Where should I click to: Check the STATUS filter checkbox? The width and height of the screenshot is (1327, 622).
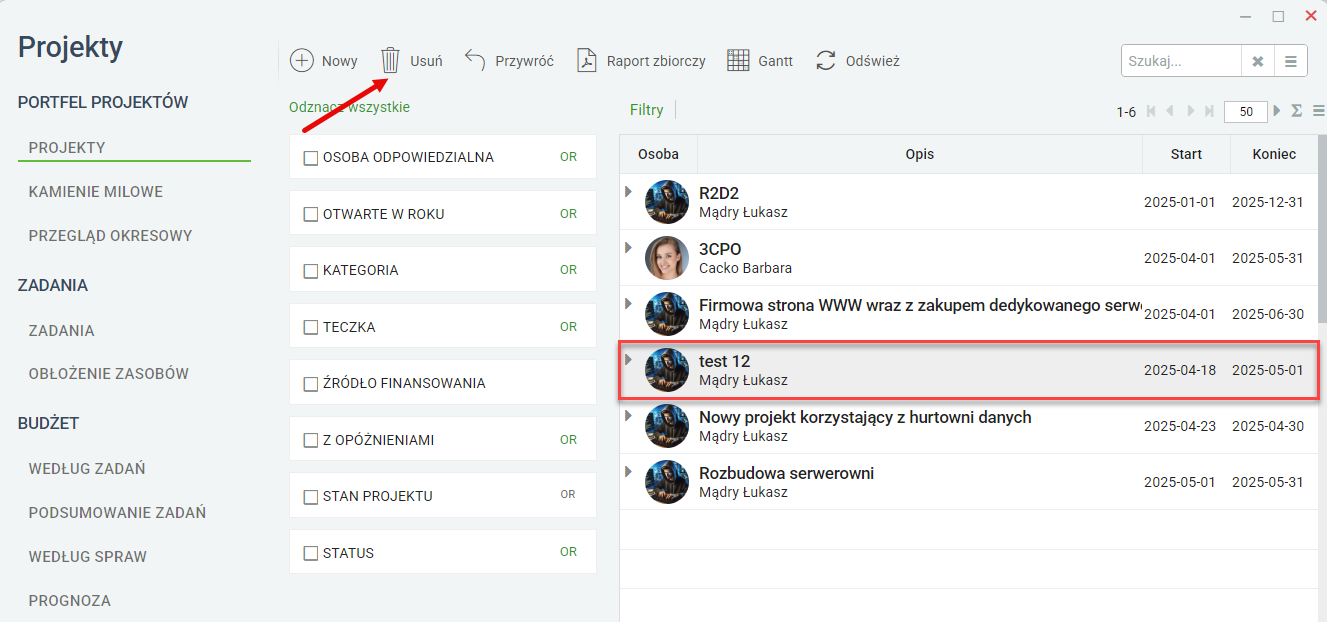click(310, 553)
